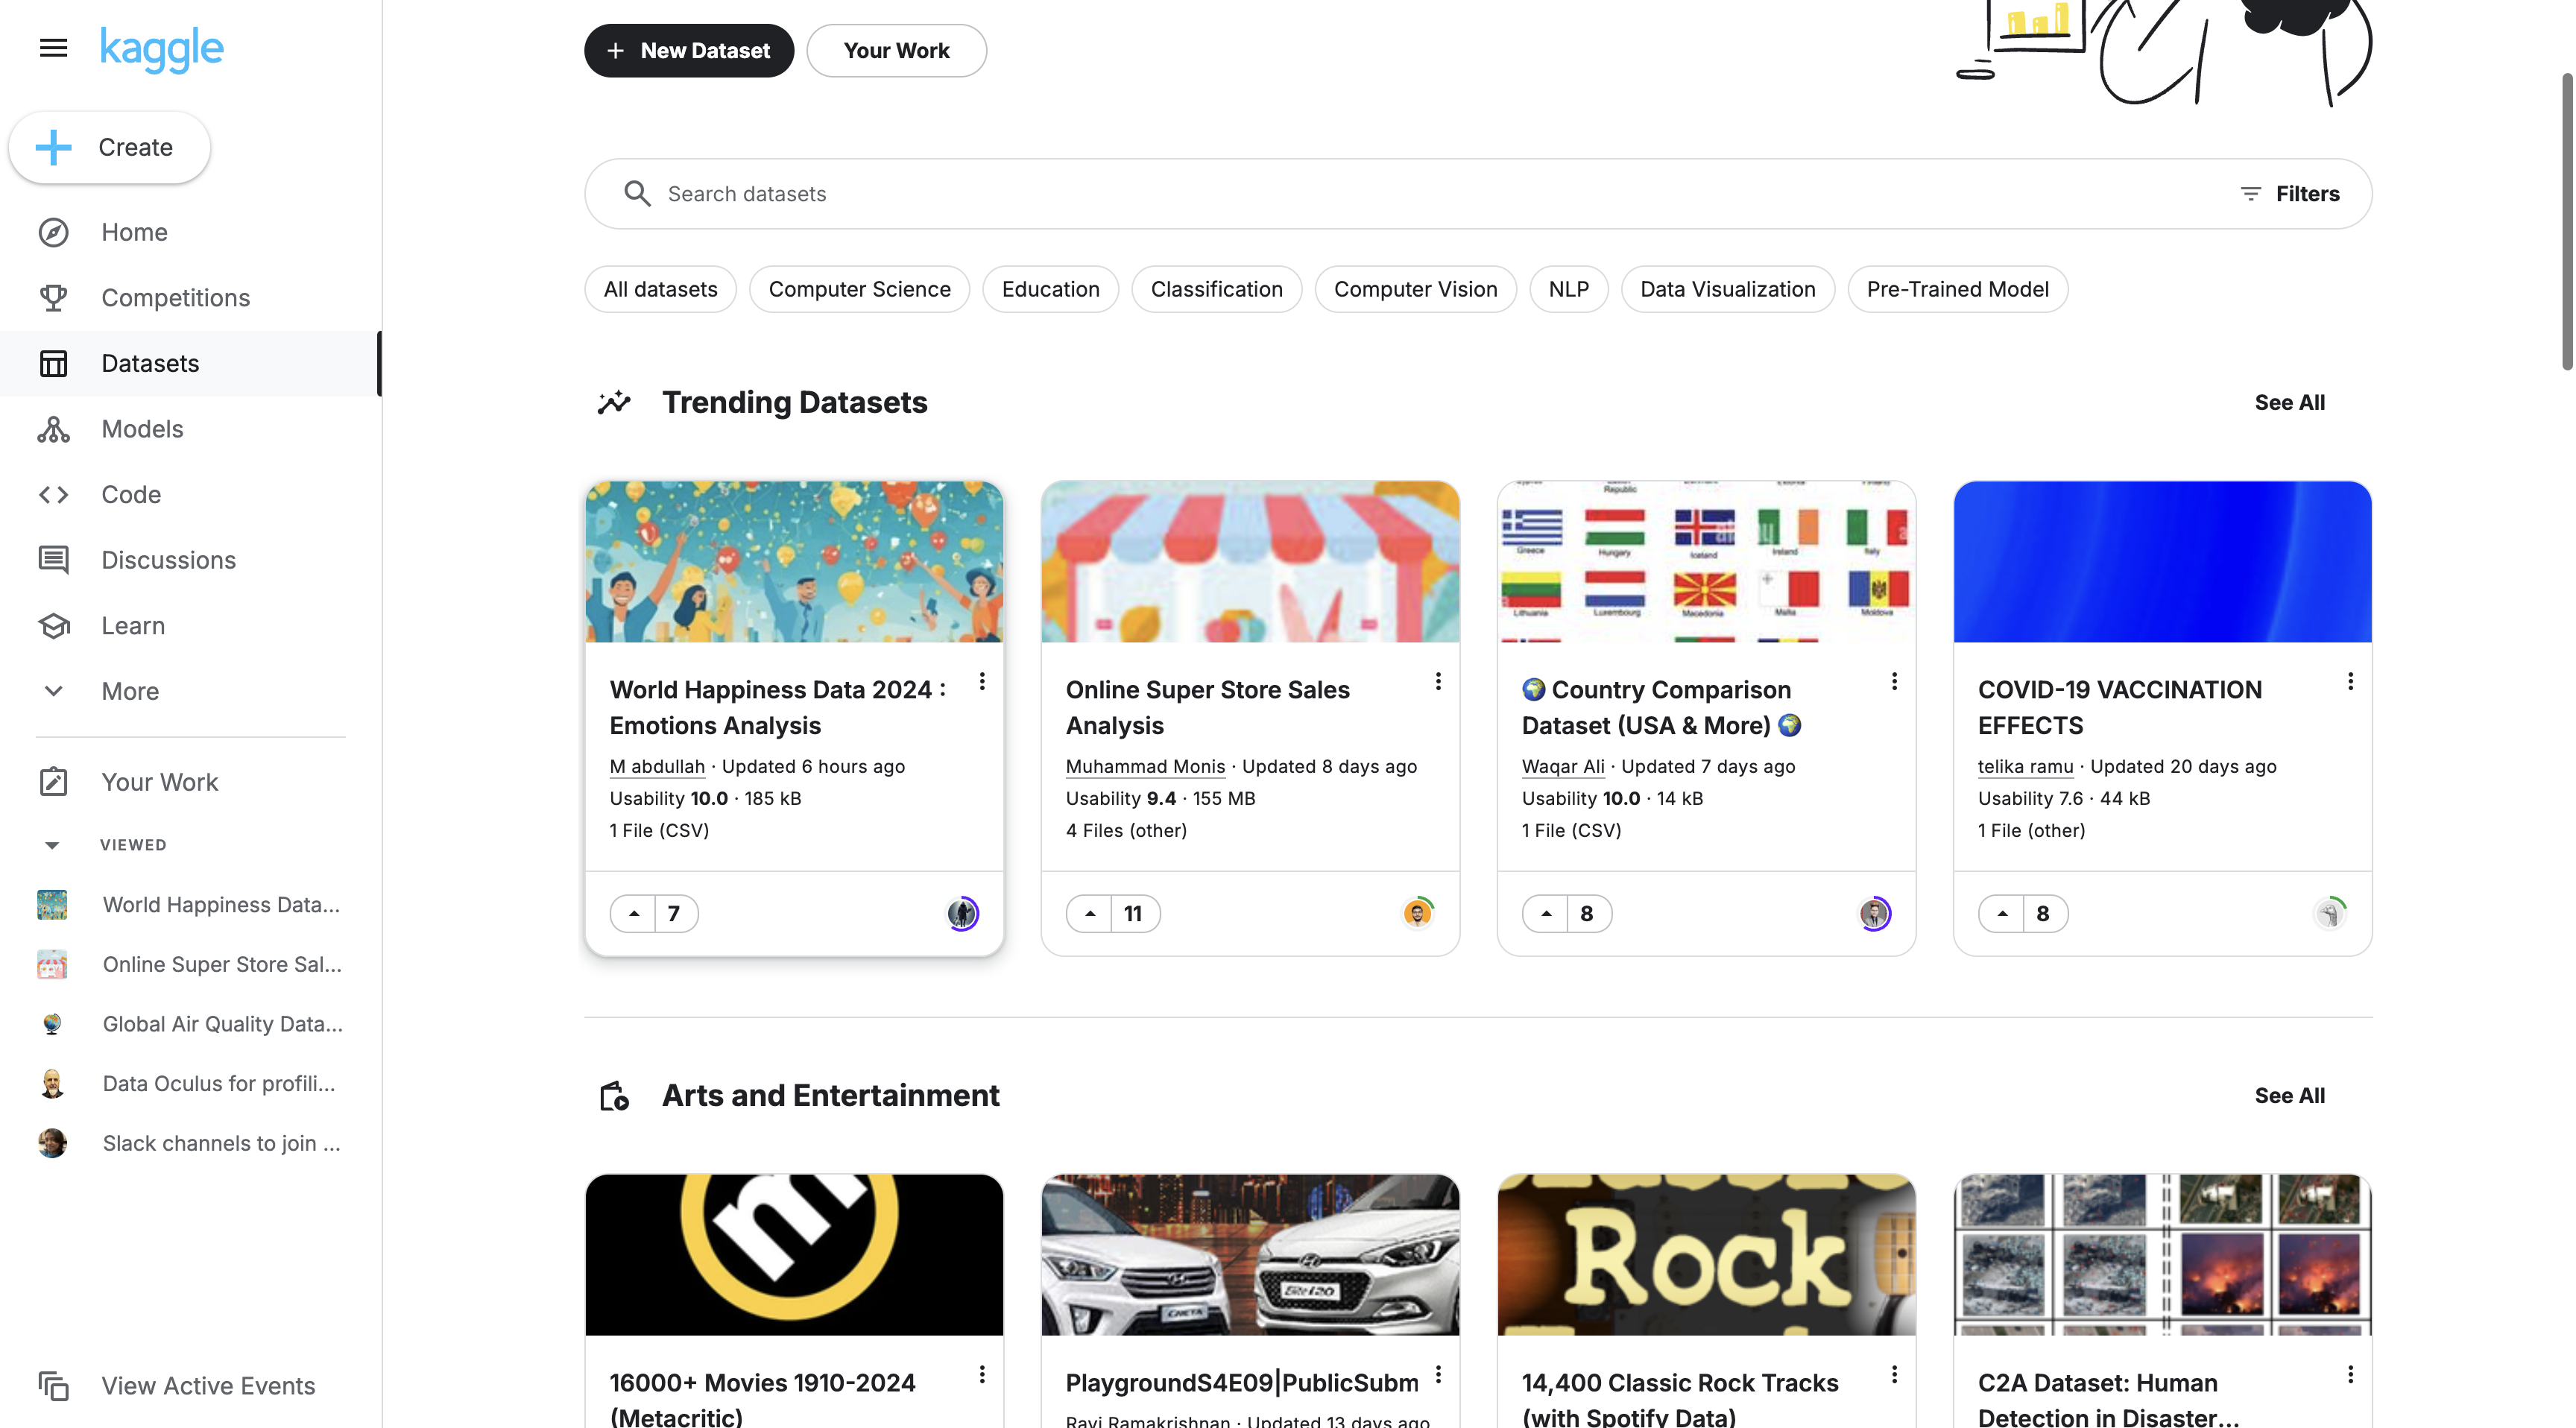Open viewed item Data Oculus for profili...
This screenshot has height=1428, width=2576.
pos(191,1084)
